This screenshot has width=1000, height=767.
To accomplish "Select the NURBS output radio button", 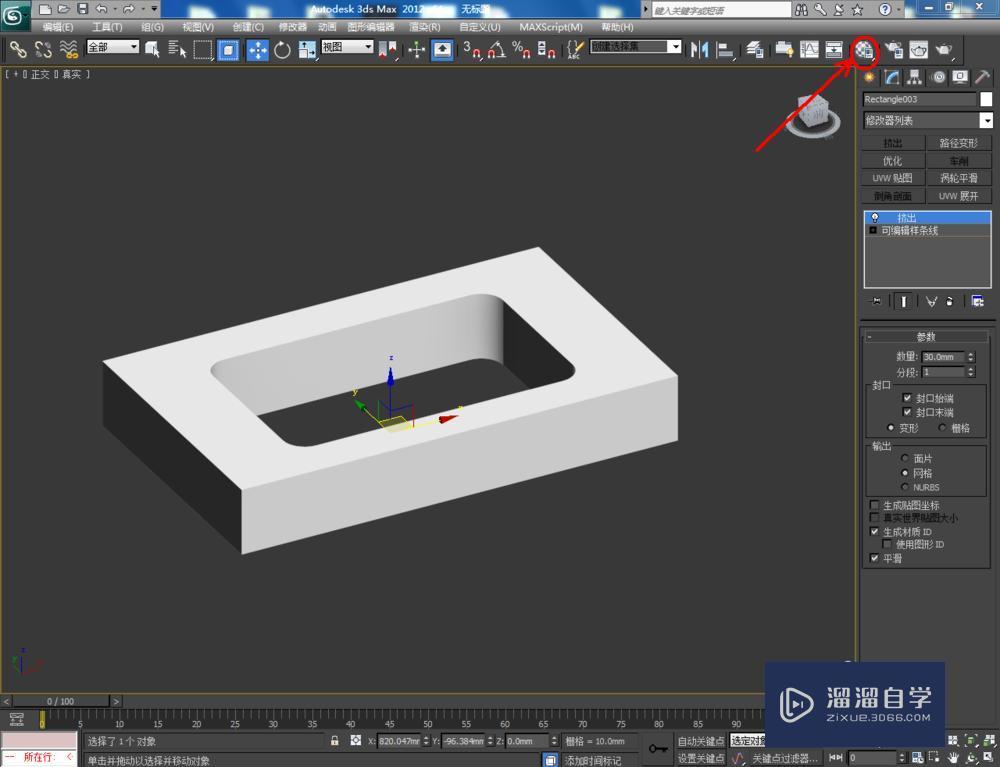I will click(905, 486).
